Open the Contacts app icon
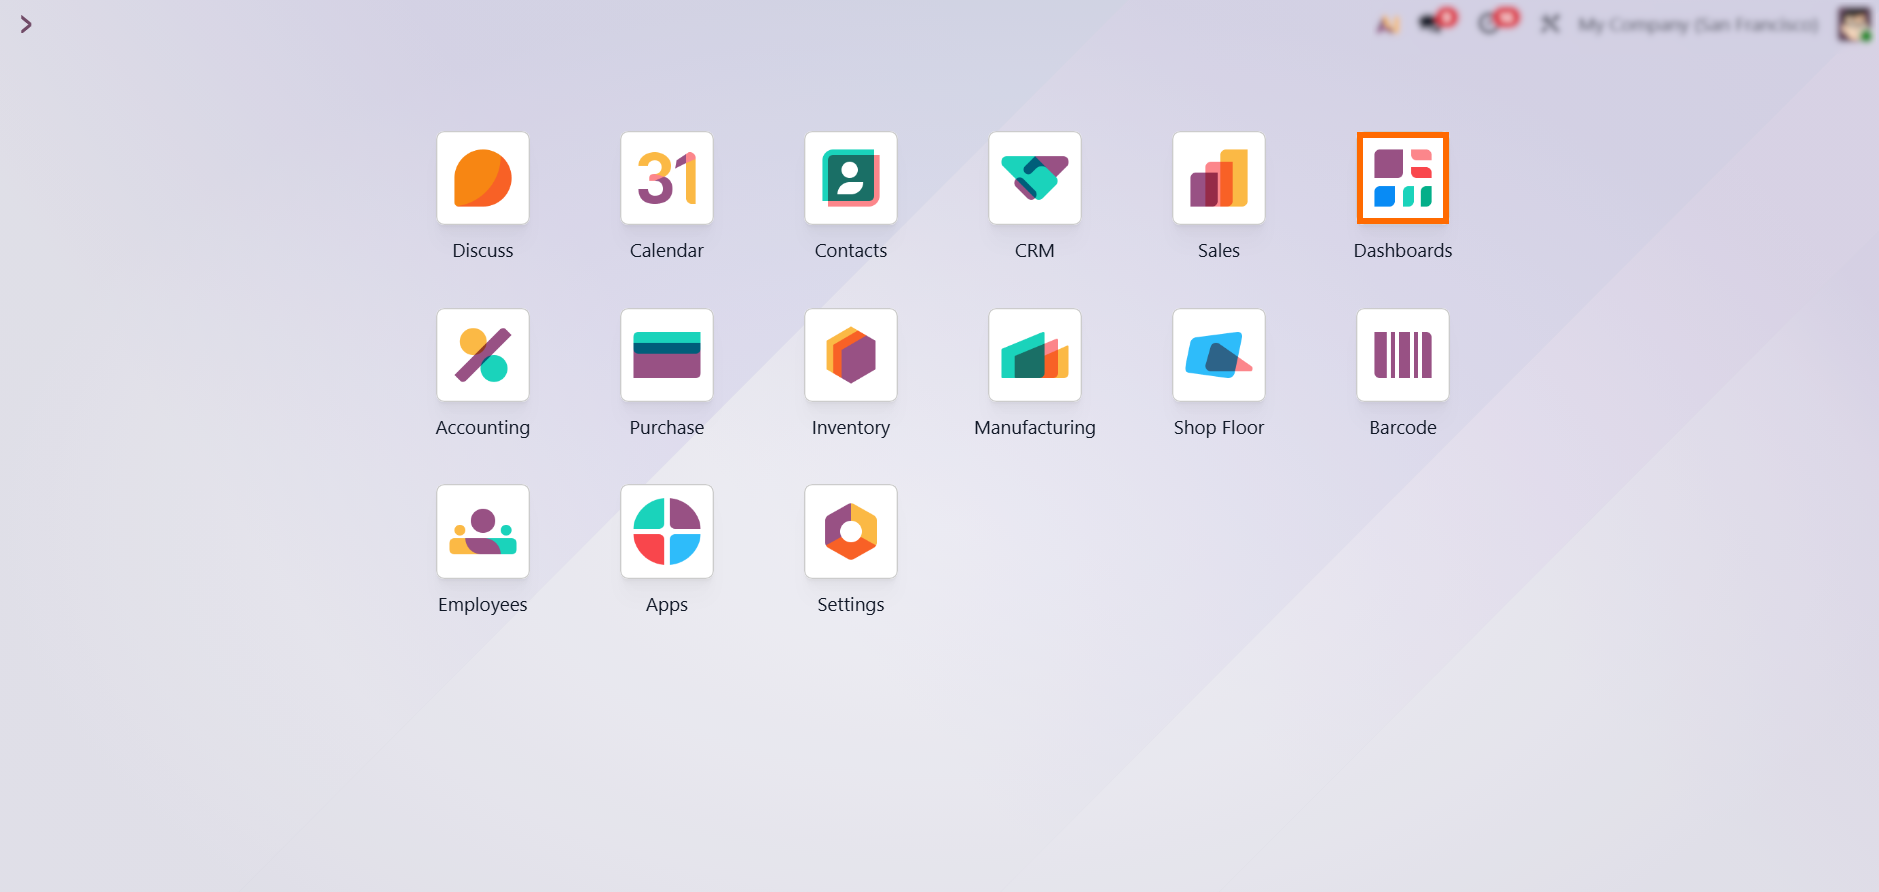This screenshot has height=892, width=1879. click(x=850, y=179)
